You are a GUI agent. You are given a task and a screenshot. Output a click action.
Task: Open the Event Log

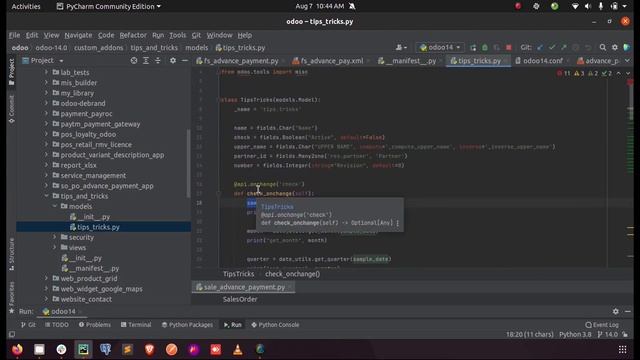pos(602,325)
